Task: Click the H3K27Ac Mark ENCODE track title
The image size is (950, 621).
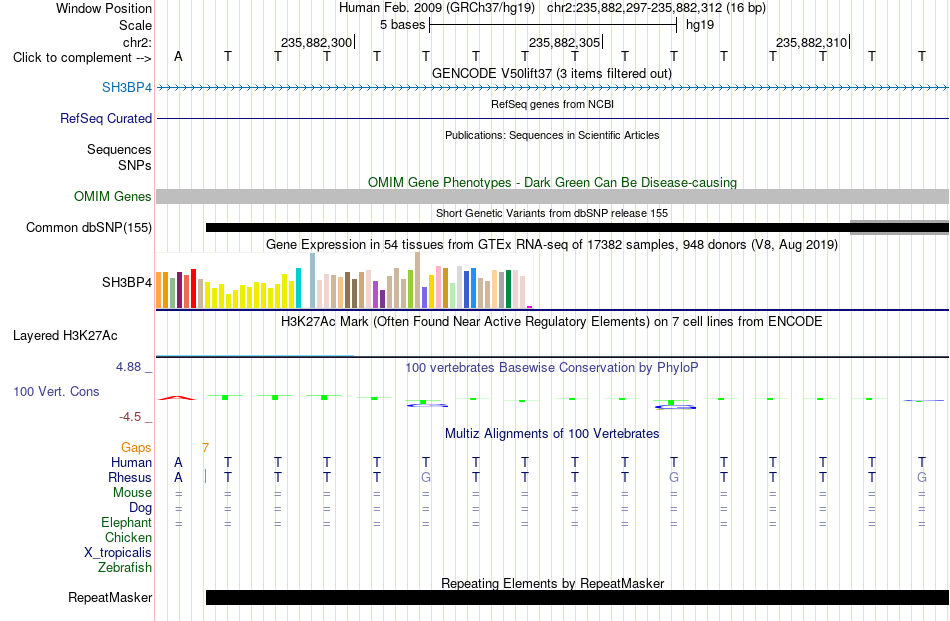Action: pyautogui.click(x=552, y=321)
